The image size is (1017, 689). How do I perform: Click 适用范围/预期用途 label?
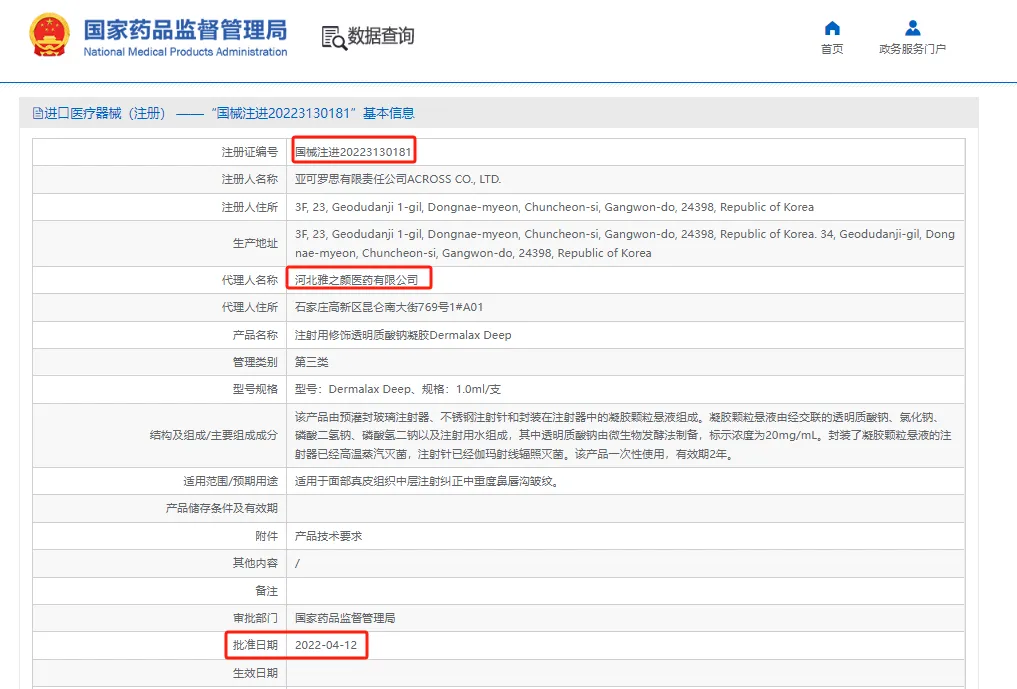click(x=230, y=481)
